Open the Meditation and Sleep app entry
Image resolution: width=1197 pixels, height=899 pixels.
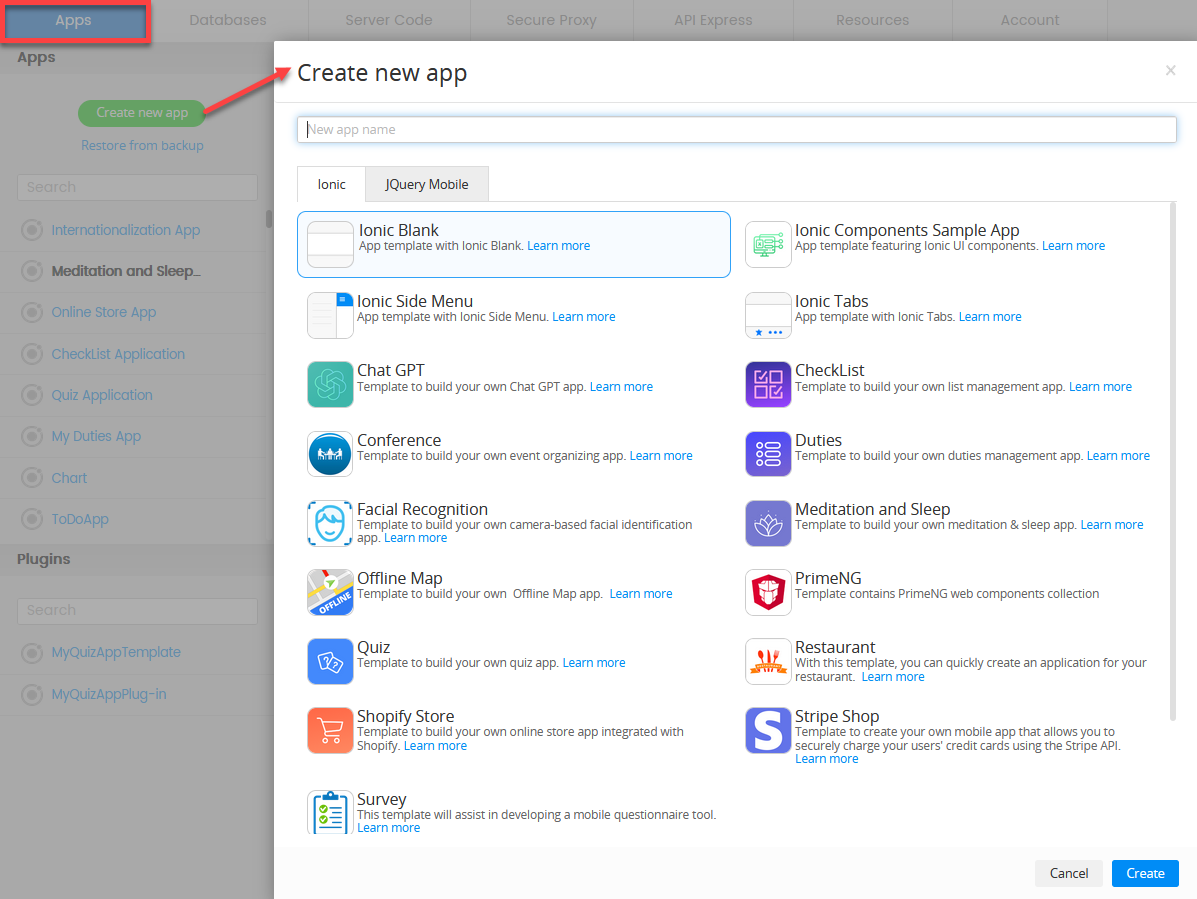coord(126,271)
